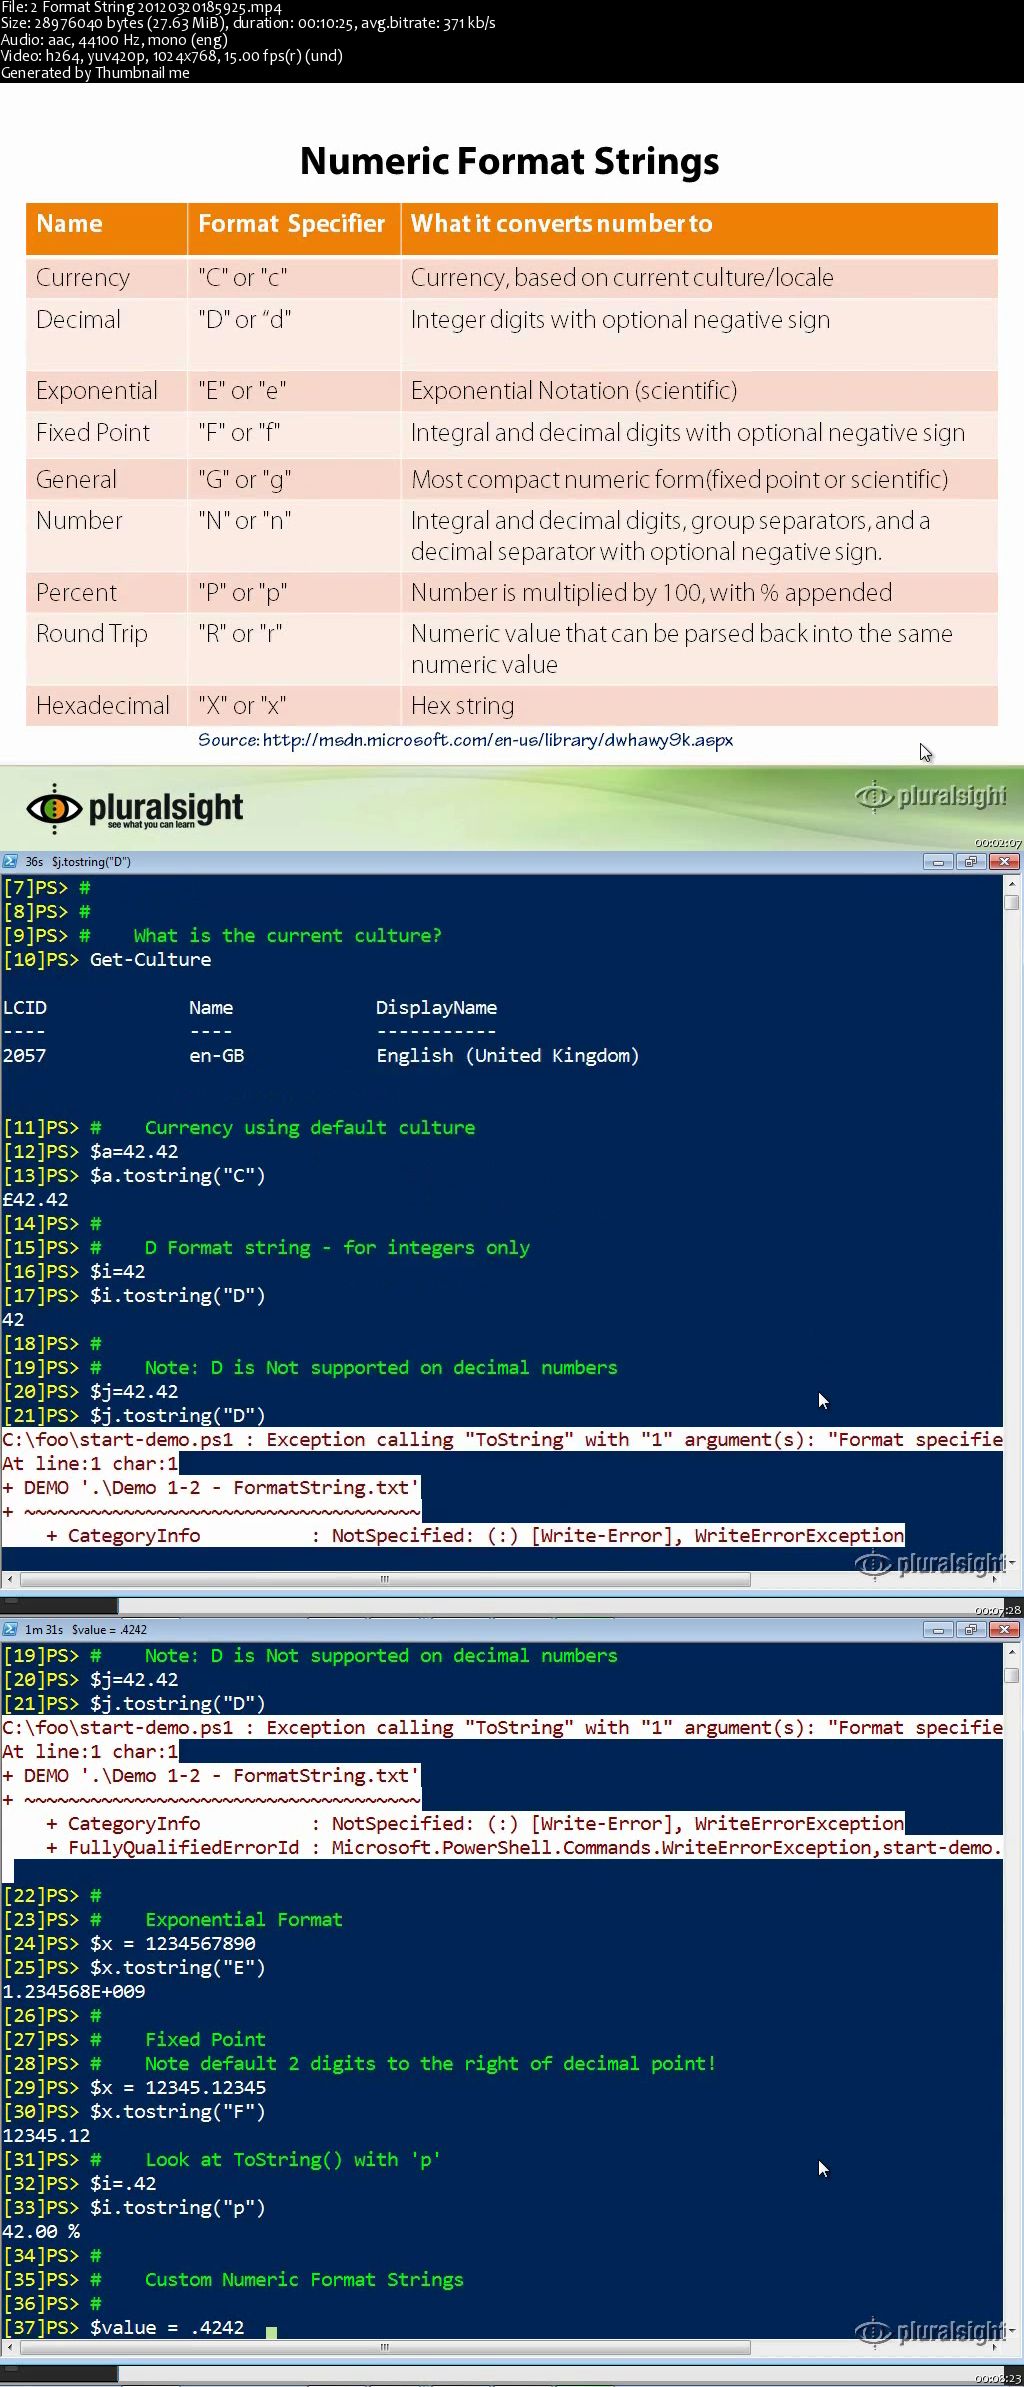Close the '36s $j.tostring("D")' console window
Image resolution: width=1024 pixels, height=2387 pixels.
[1004, 861]
